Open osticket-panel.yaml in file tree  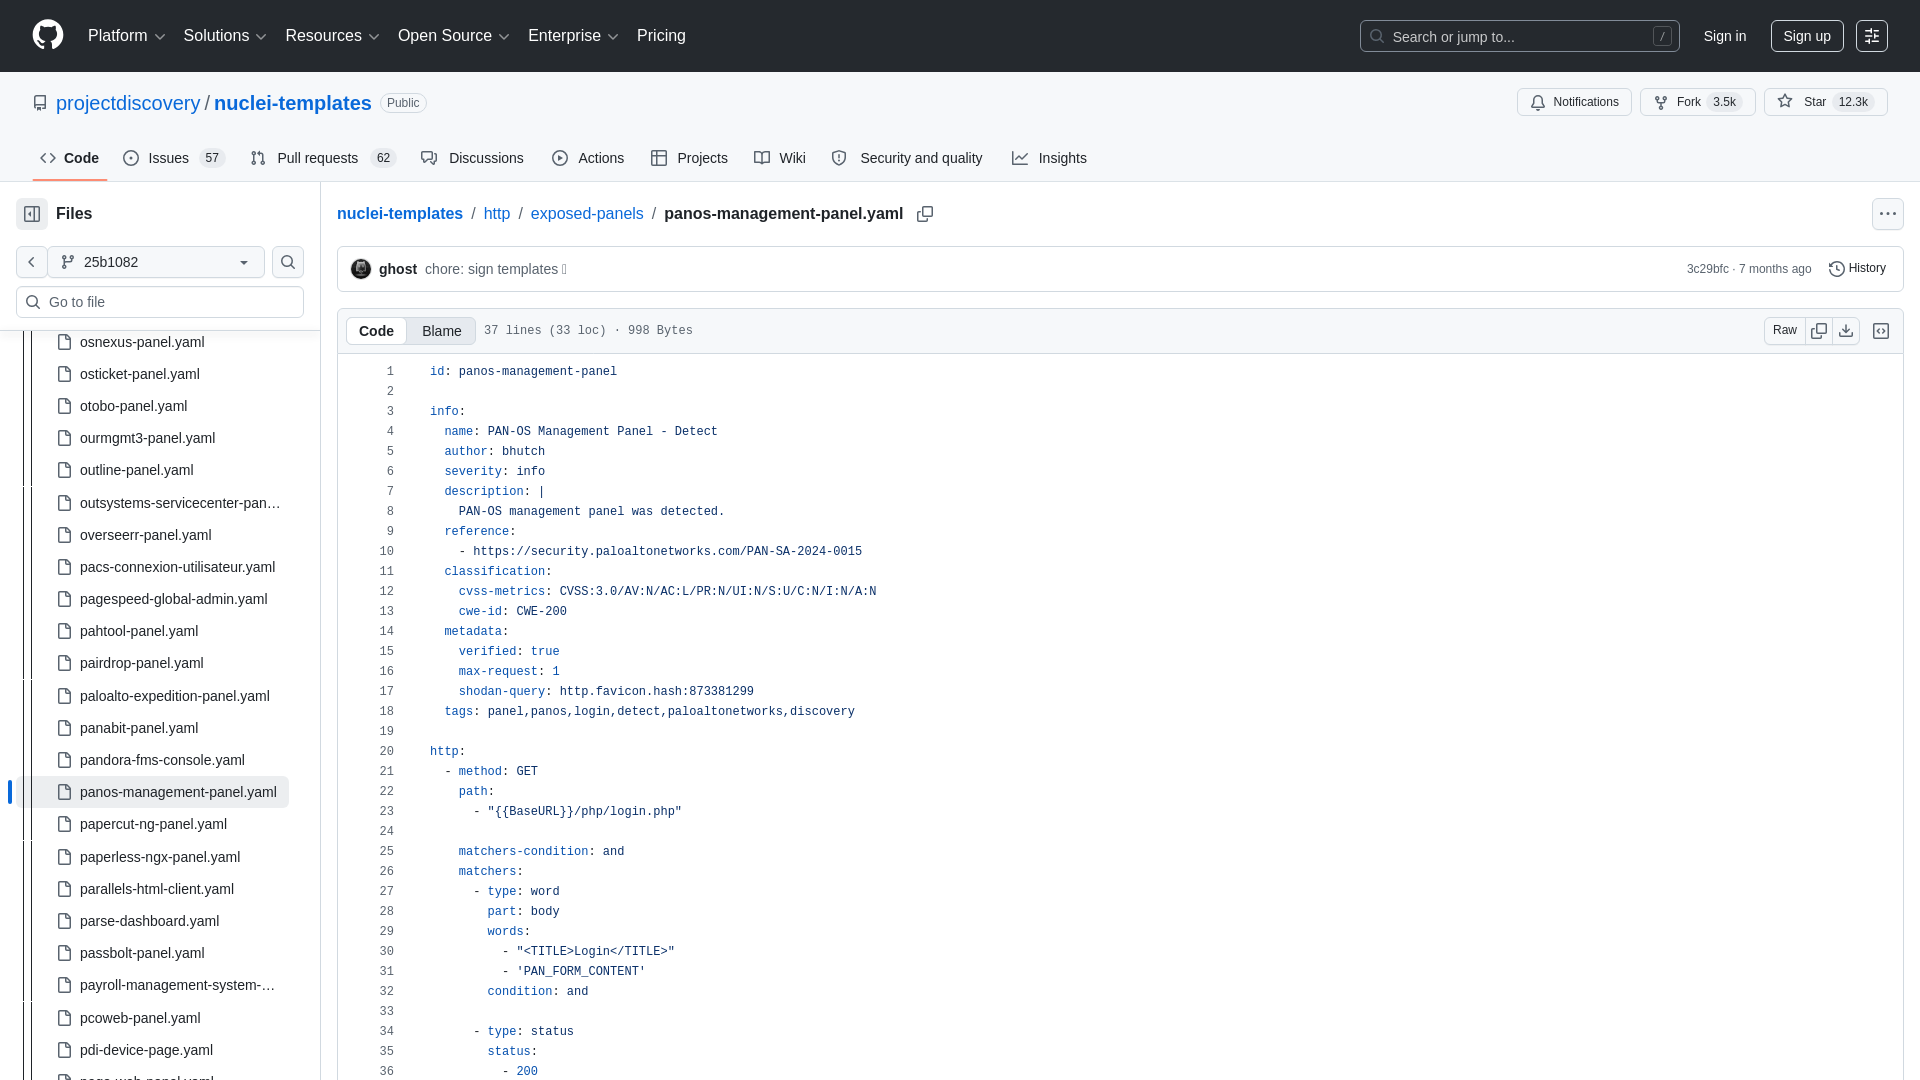(x=140, y=374)
